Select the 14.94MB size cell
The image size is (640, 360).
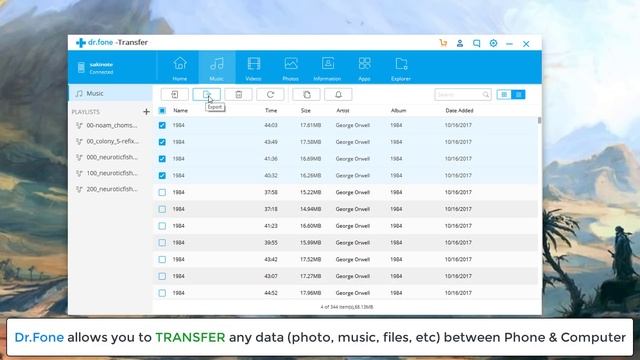point(311,209)
